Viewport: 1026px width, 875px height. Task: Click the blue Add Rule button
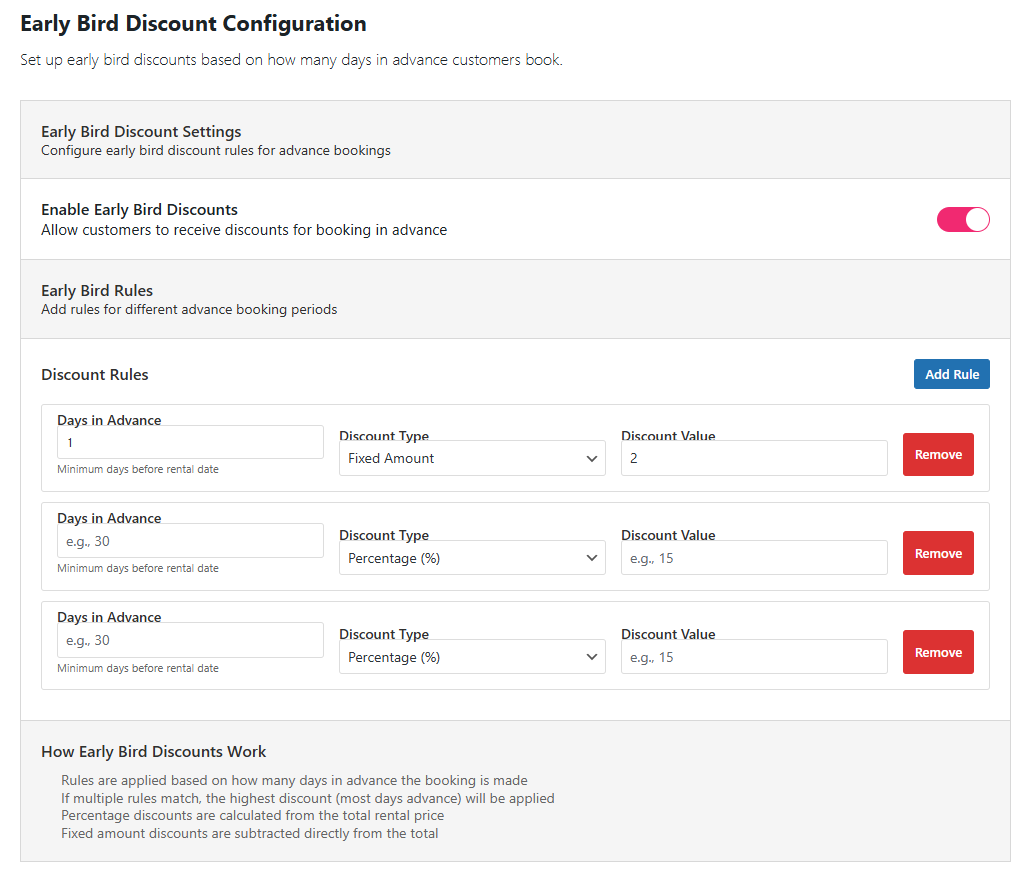click(x=951, y=374)
